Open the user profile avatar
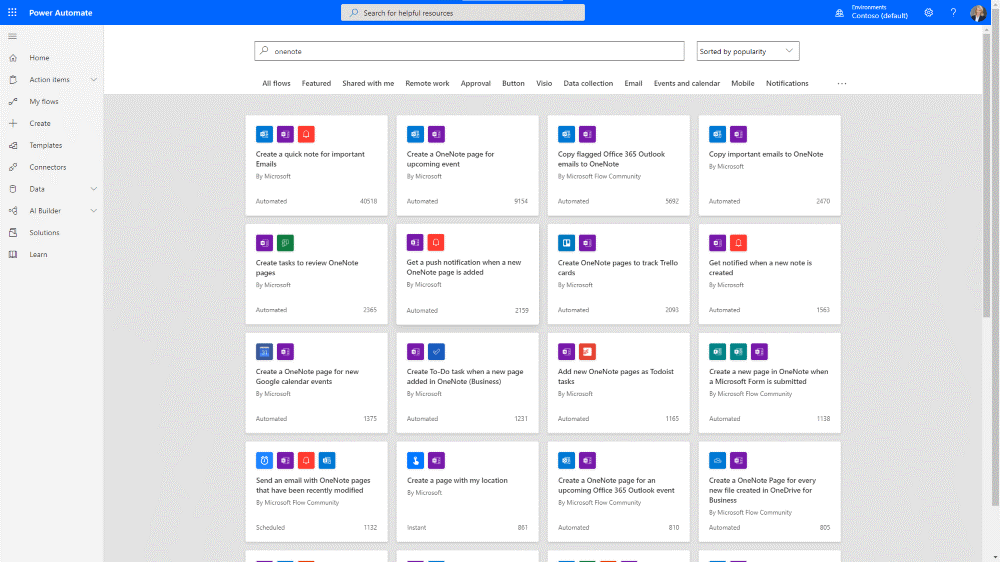This screenshot has height=562, width=1000. click(x=977, y=13)
